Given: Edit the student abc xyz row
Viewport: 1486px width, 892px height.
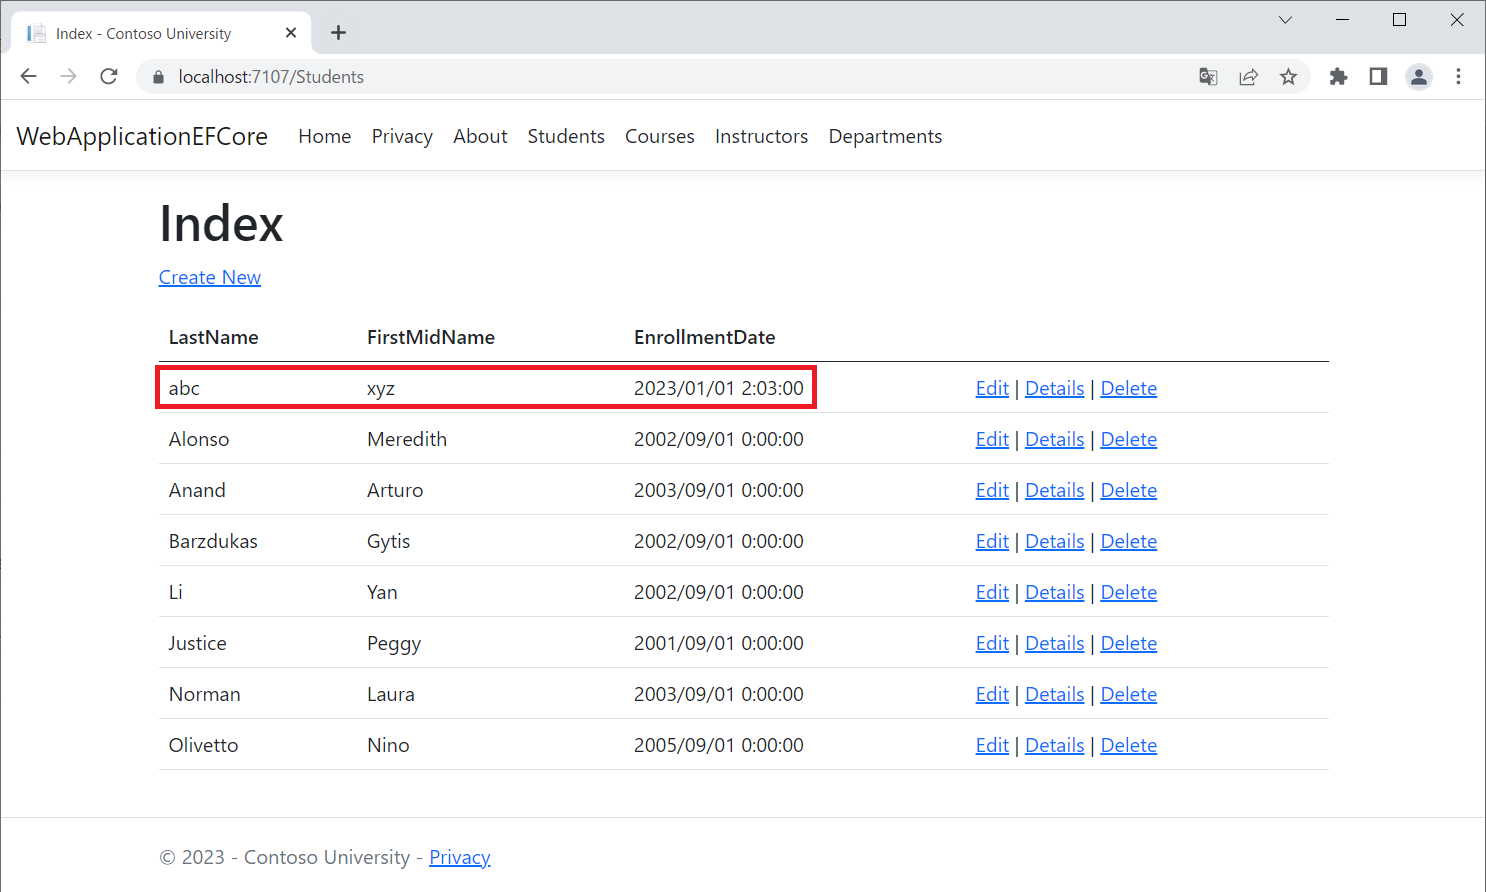Looking at the screenshot, I should tap(992, 388).
